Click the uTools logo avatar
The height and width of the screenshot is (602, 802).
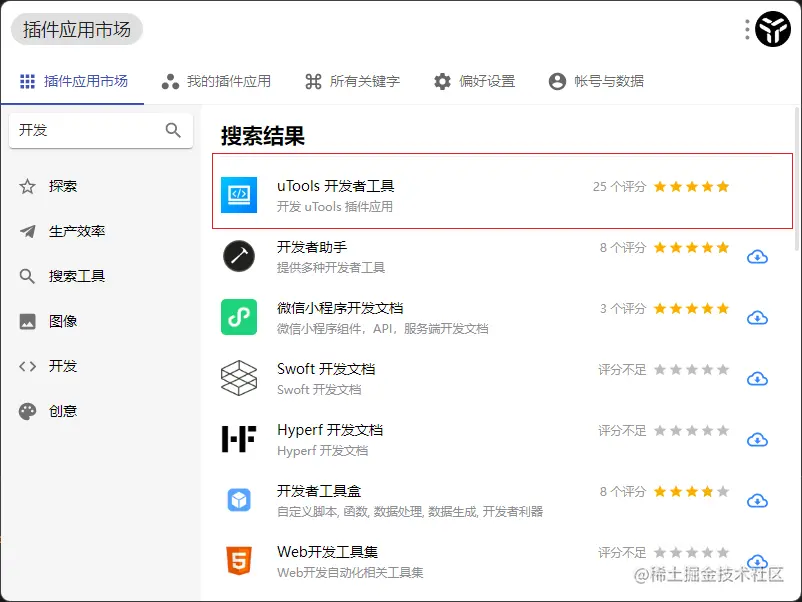tap(772, 29)
